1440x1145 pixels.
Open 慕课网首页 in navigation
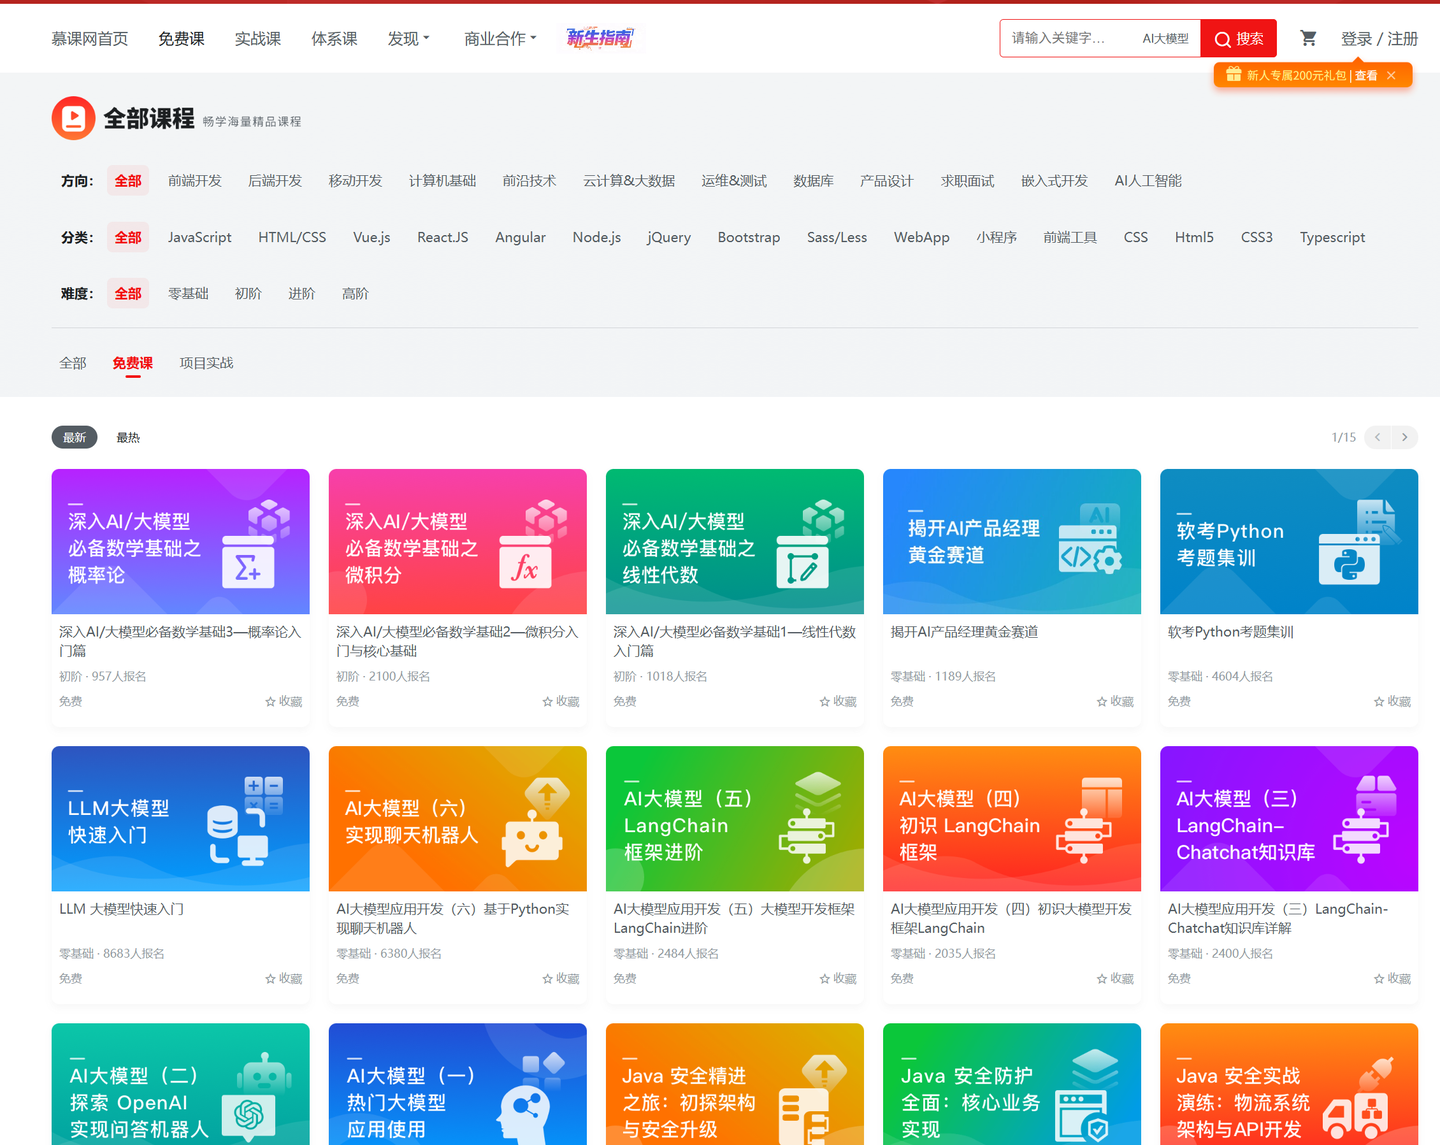pyautogui.click(x=90, y=38)
